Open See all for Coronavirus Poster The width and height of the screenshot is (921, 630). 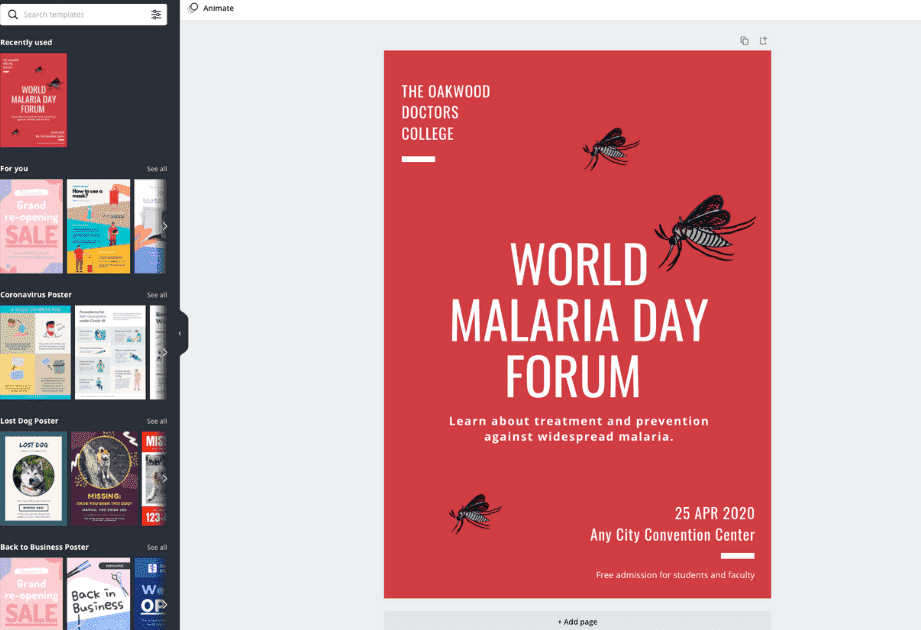coord(157,295)
